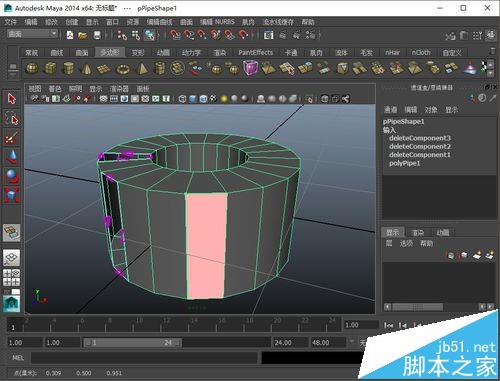Toggle viewport grid icon in panel toolbar
This screenshot has height=381, width=500.
click(x=104, y=99)
